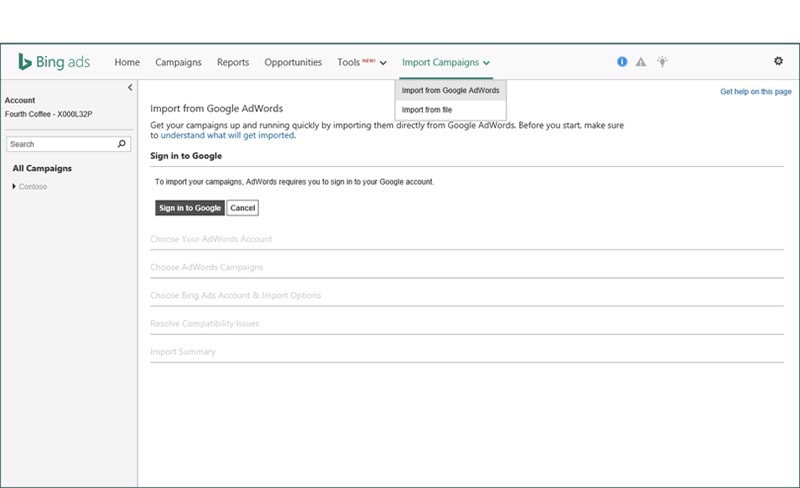Choose Import from file menu entry
This screenshot has height=488, width=800.
tap(427, 109)
